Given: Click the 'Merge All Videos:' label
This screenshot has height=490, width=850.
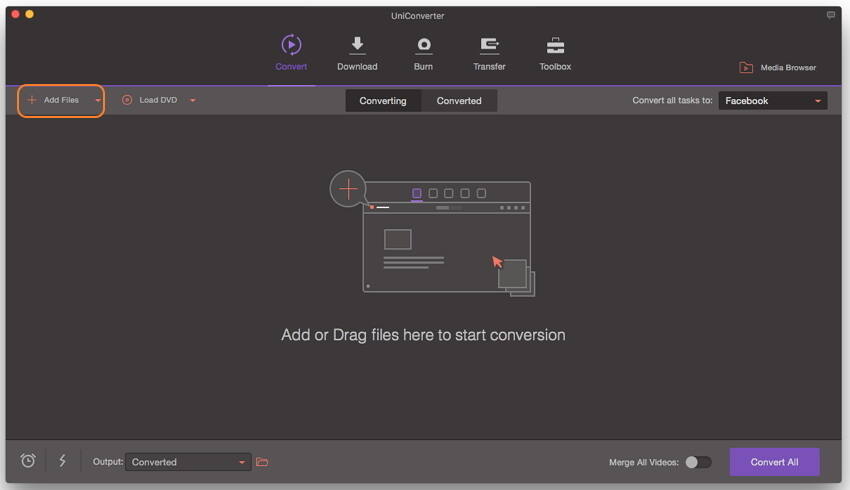Looking at the screenshot, I should pos(643,462).
